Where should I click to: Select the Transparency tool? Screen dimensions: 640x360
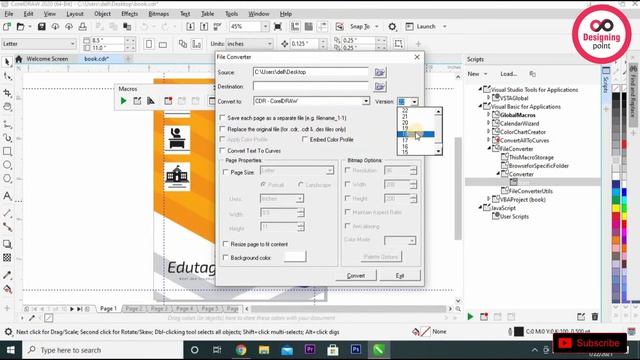[x=7, y=258]
